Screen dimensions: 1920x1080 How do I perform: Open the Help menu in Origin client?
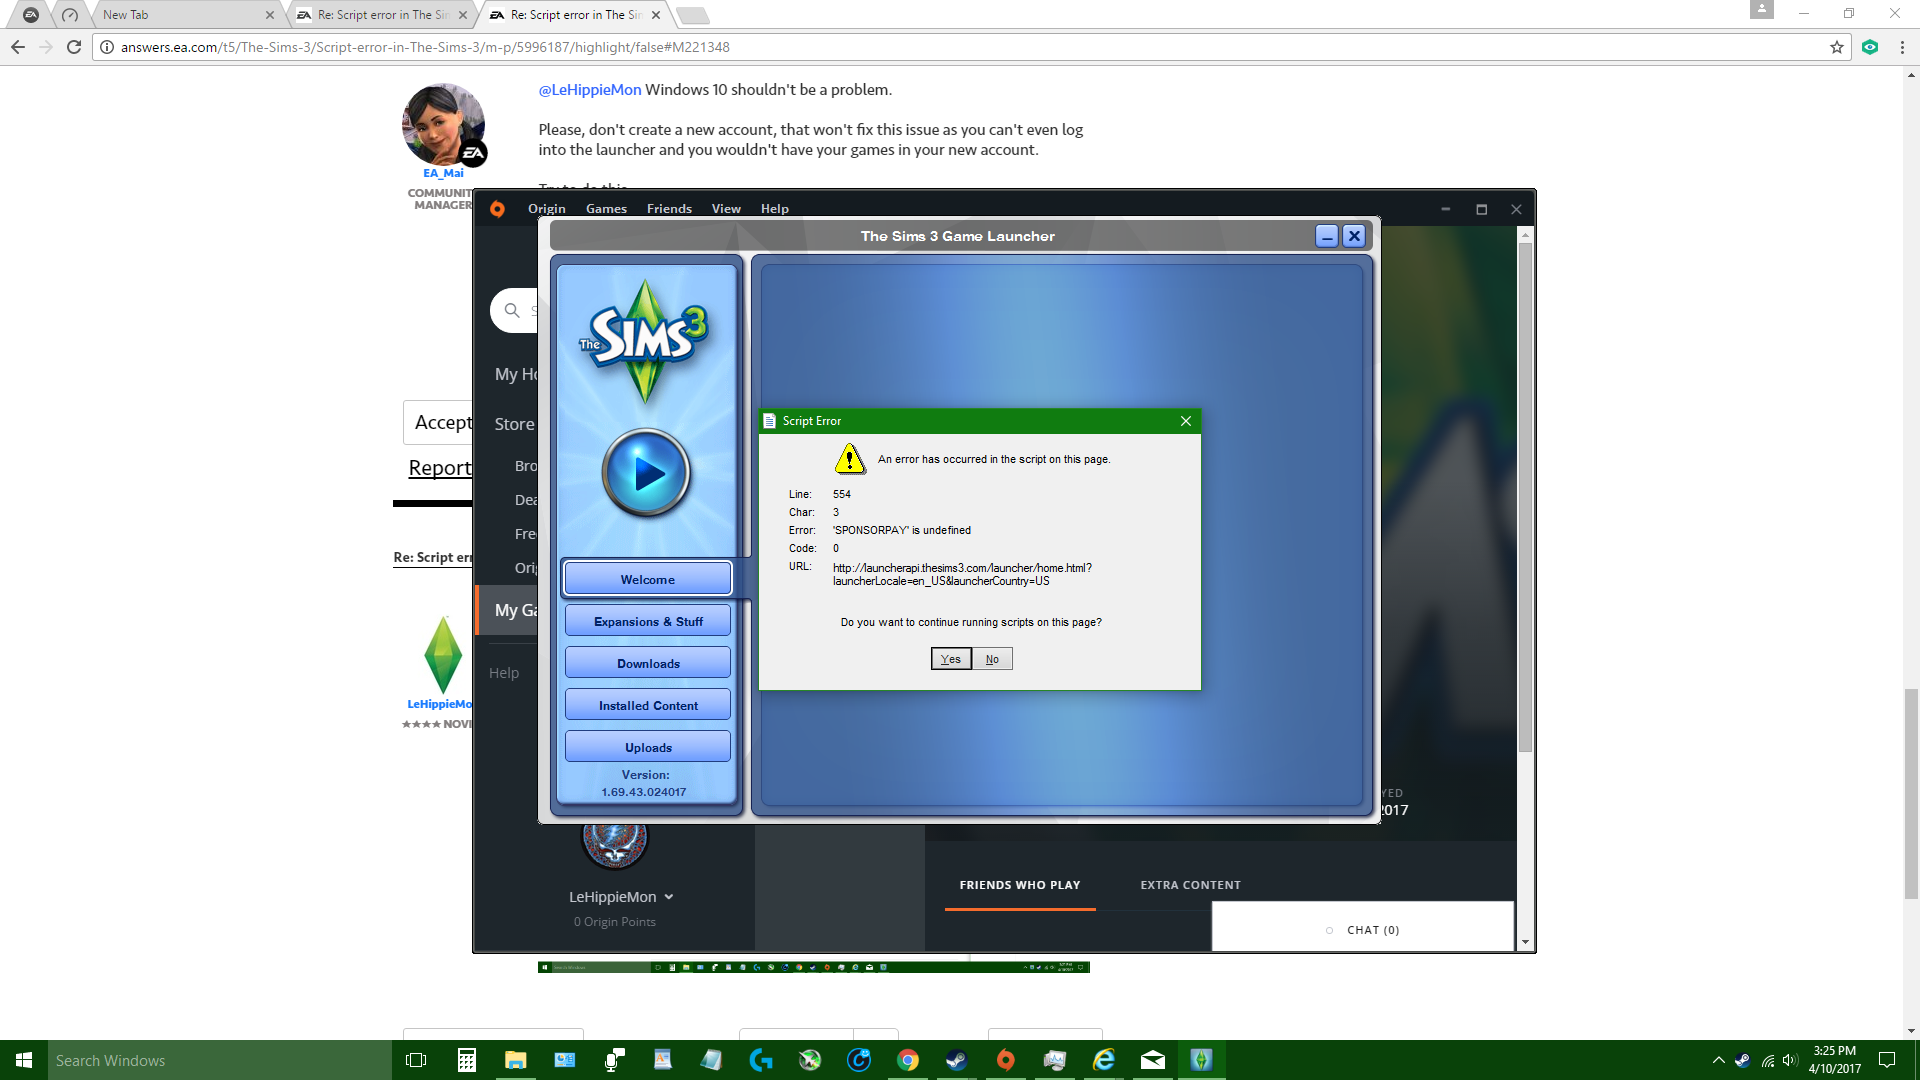[x=774, y=208]
